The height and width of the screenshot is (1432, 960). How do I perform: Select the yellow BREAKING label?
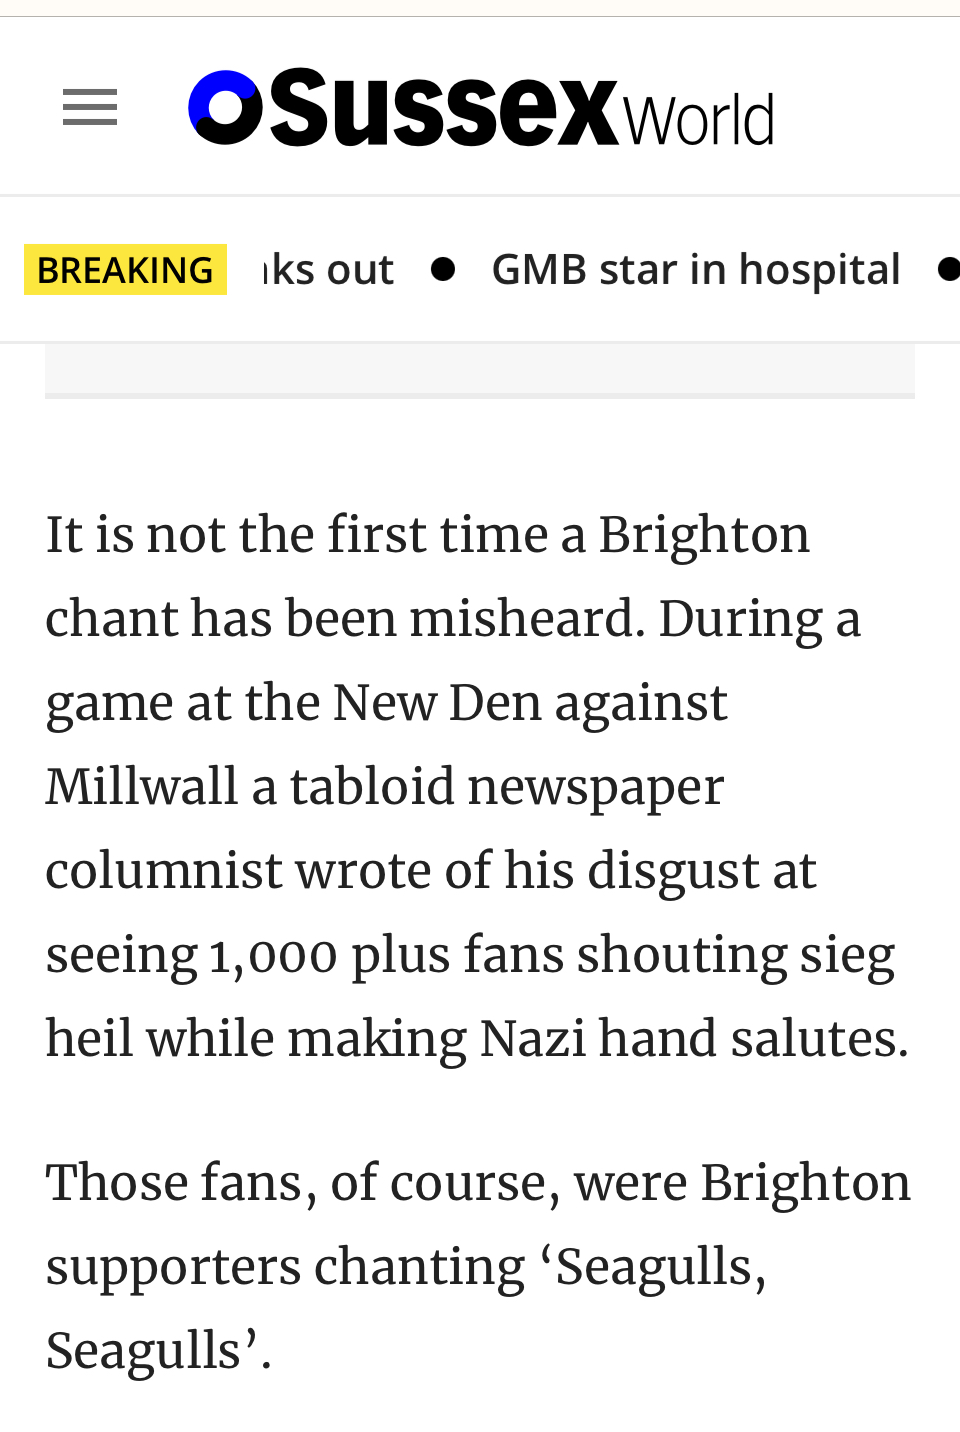tap(125, 270)
